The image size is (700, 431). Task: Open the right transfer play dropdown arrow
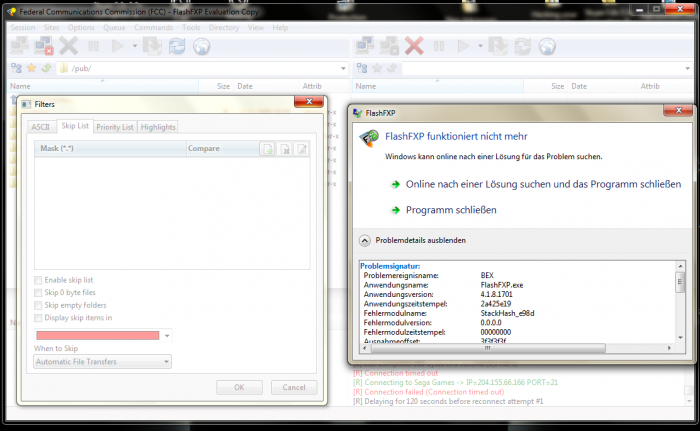click(480, 46)
